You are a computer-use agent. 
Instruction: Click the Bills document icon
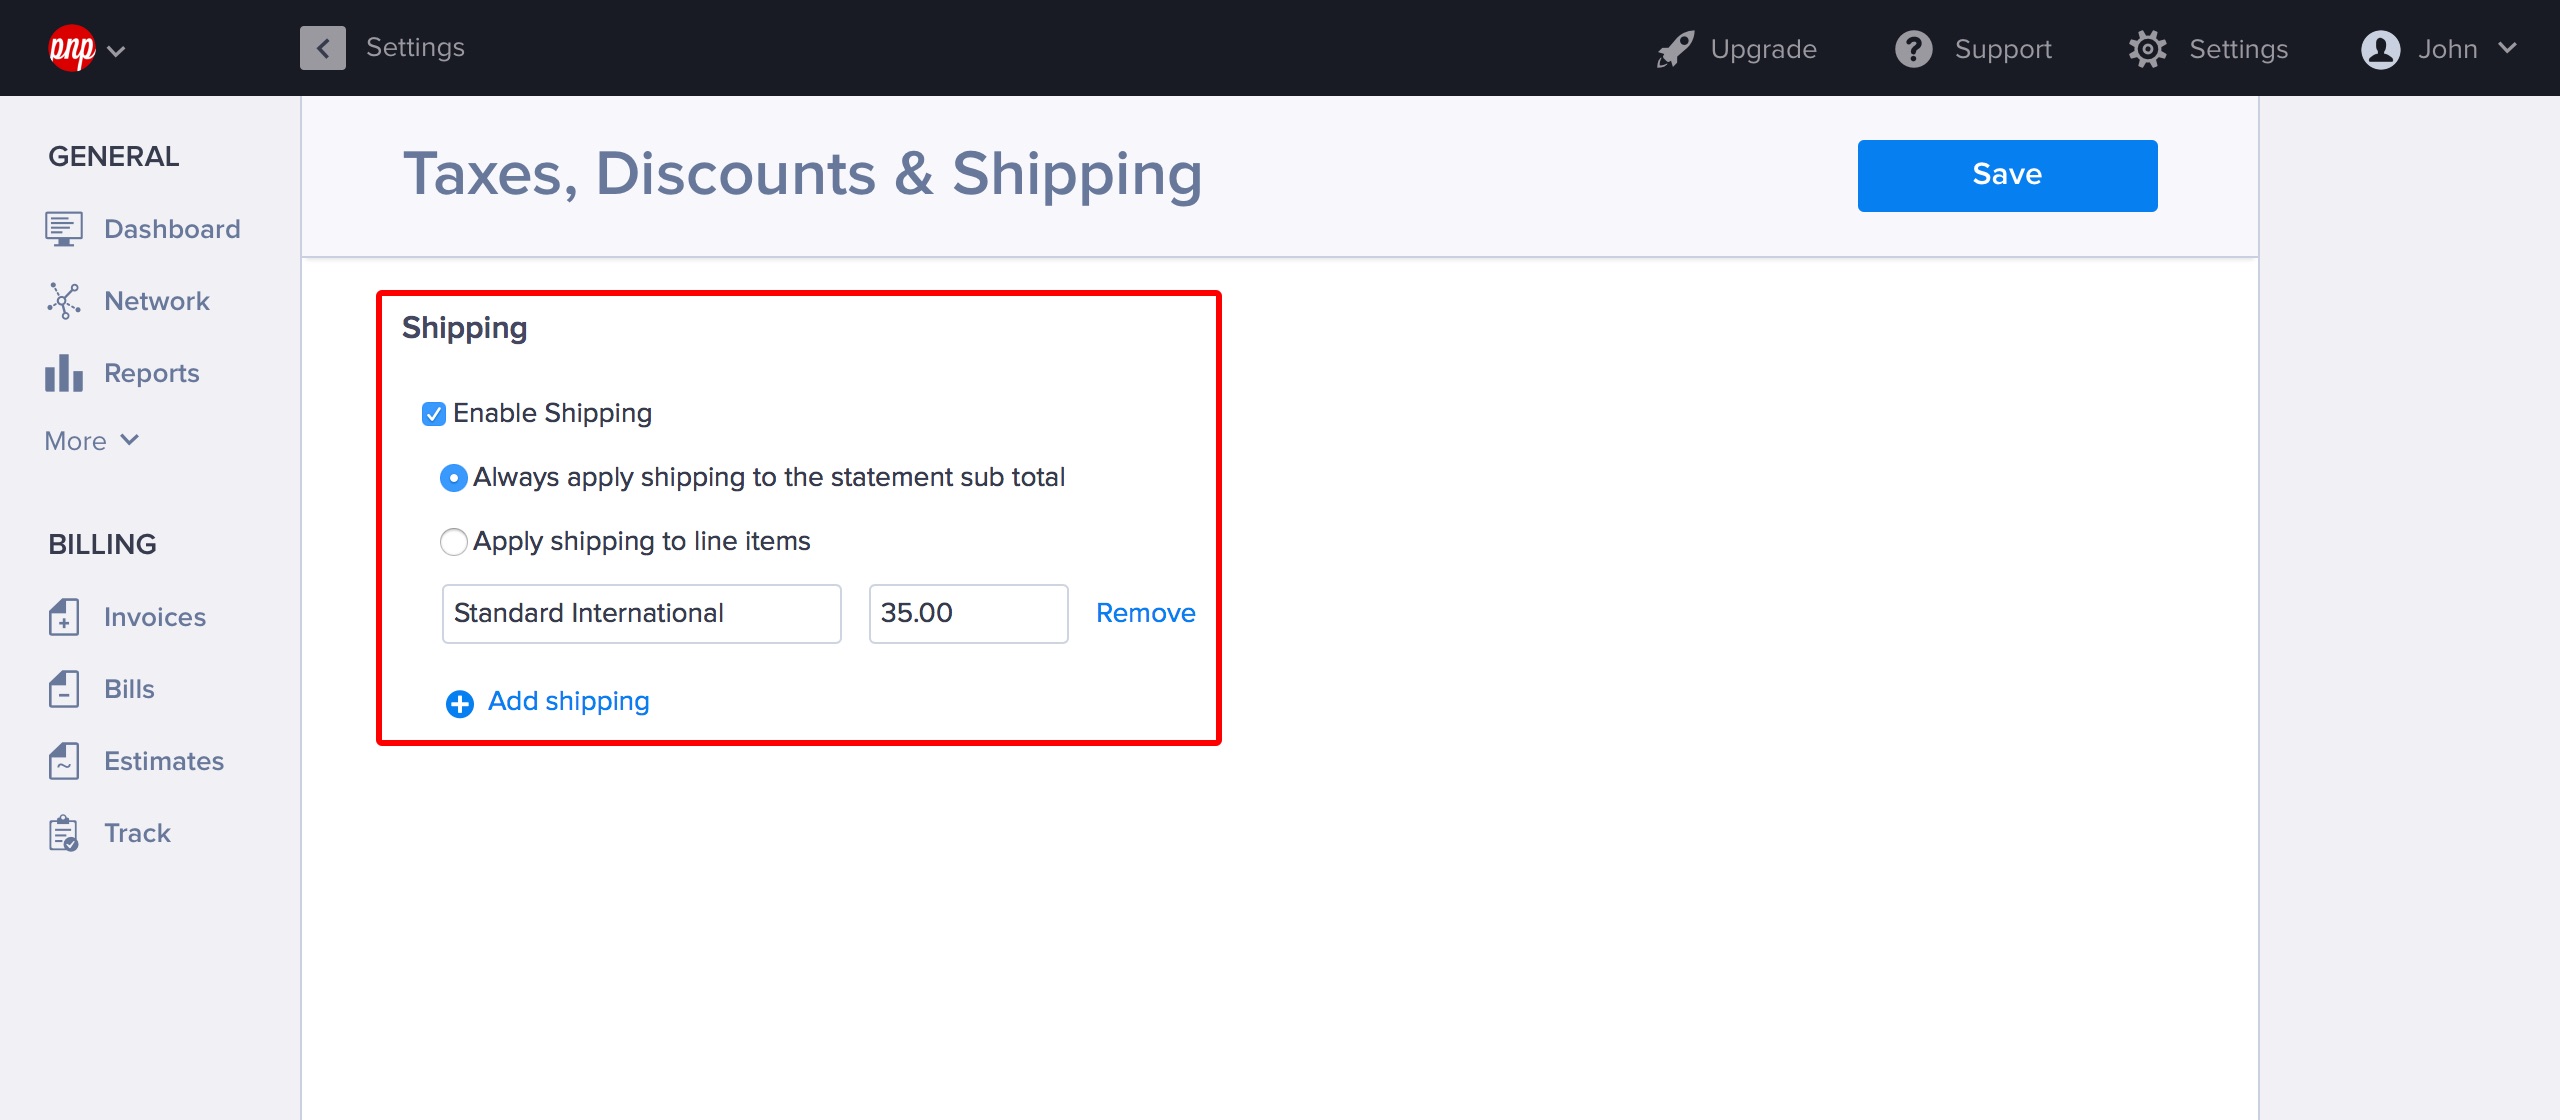(64, 689)
